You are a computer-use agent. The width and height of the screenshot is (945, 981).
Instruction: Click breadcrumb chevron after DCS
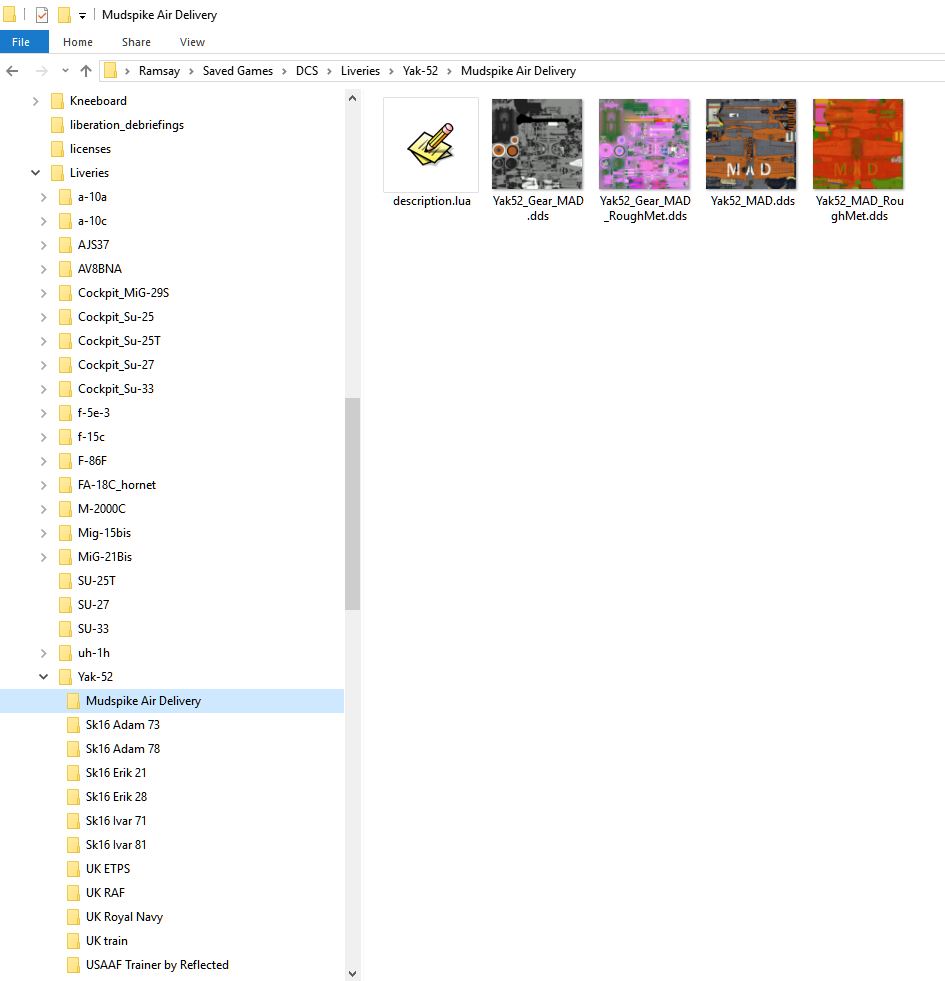pos(329,71)
